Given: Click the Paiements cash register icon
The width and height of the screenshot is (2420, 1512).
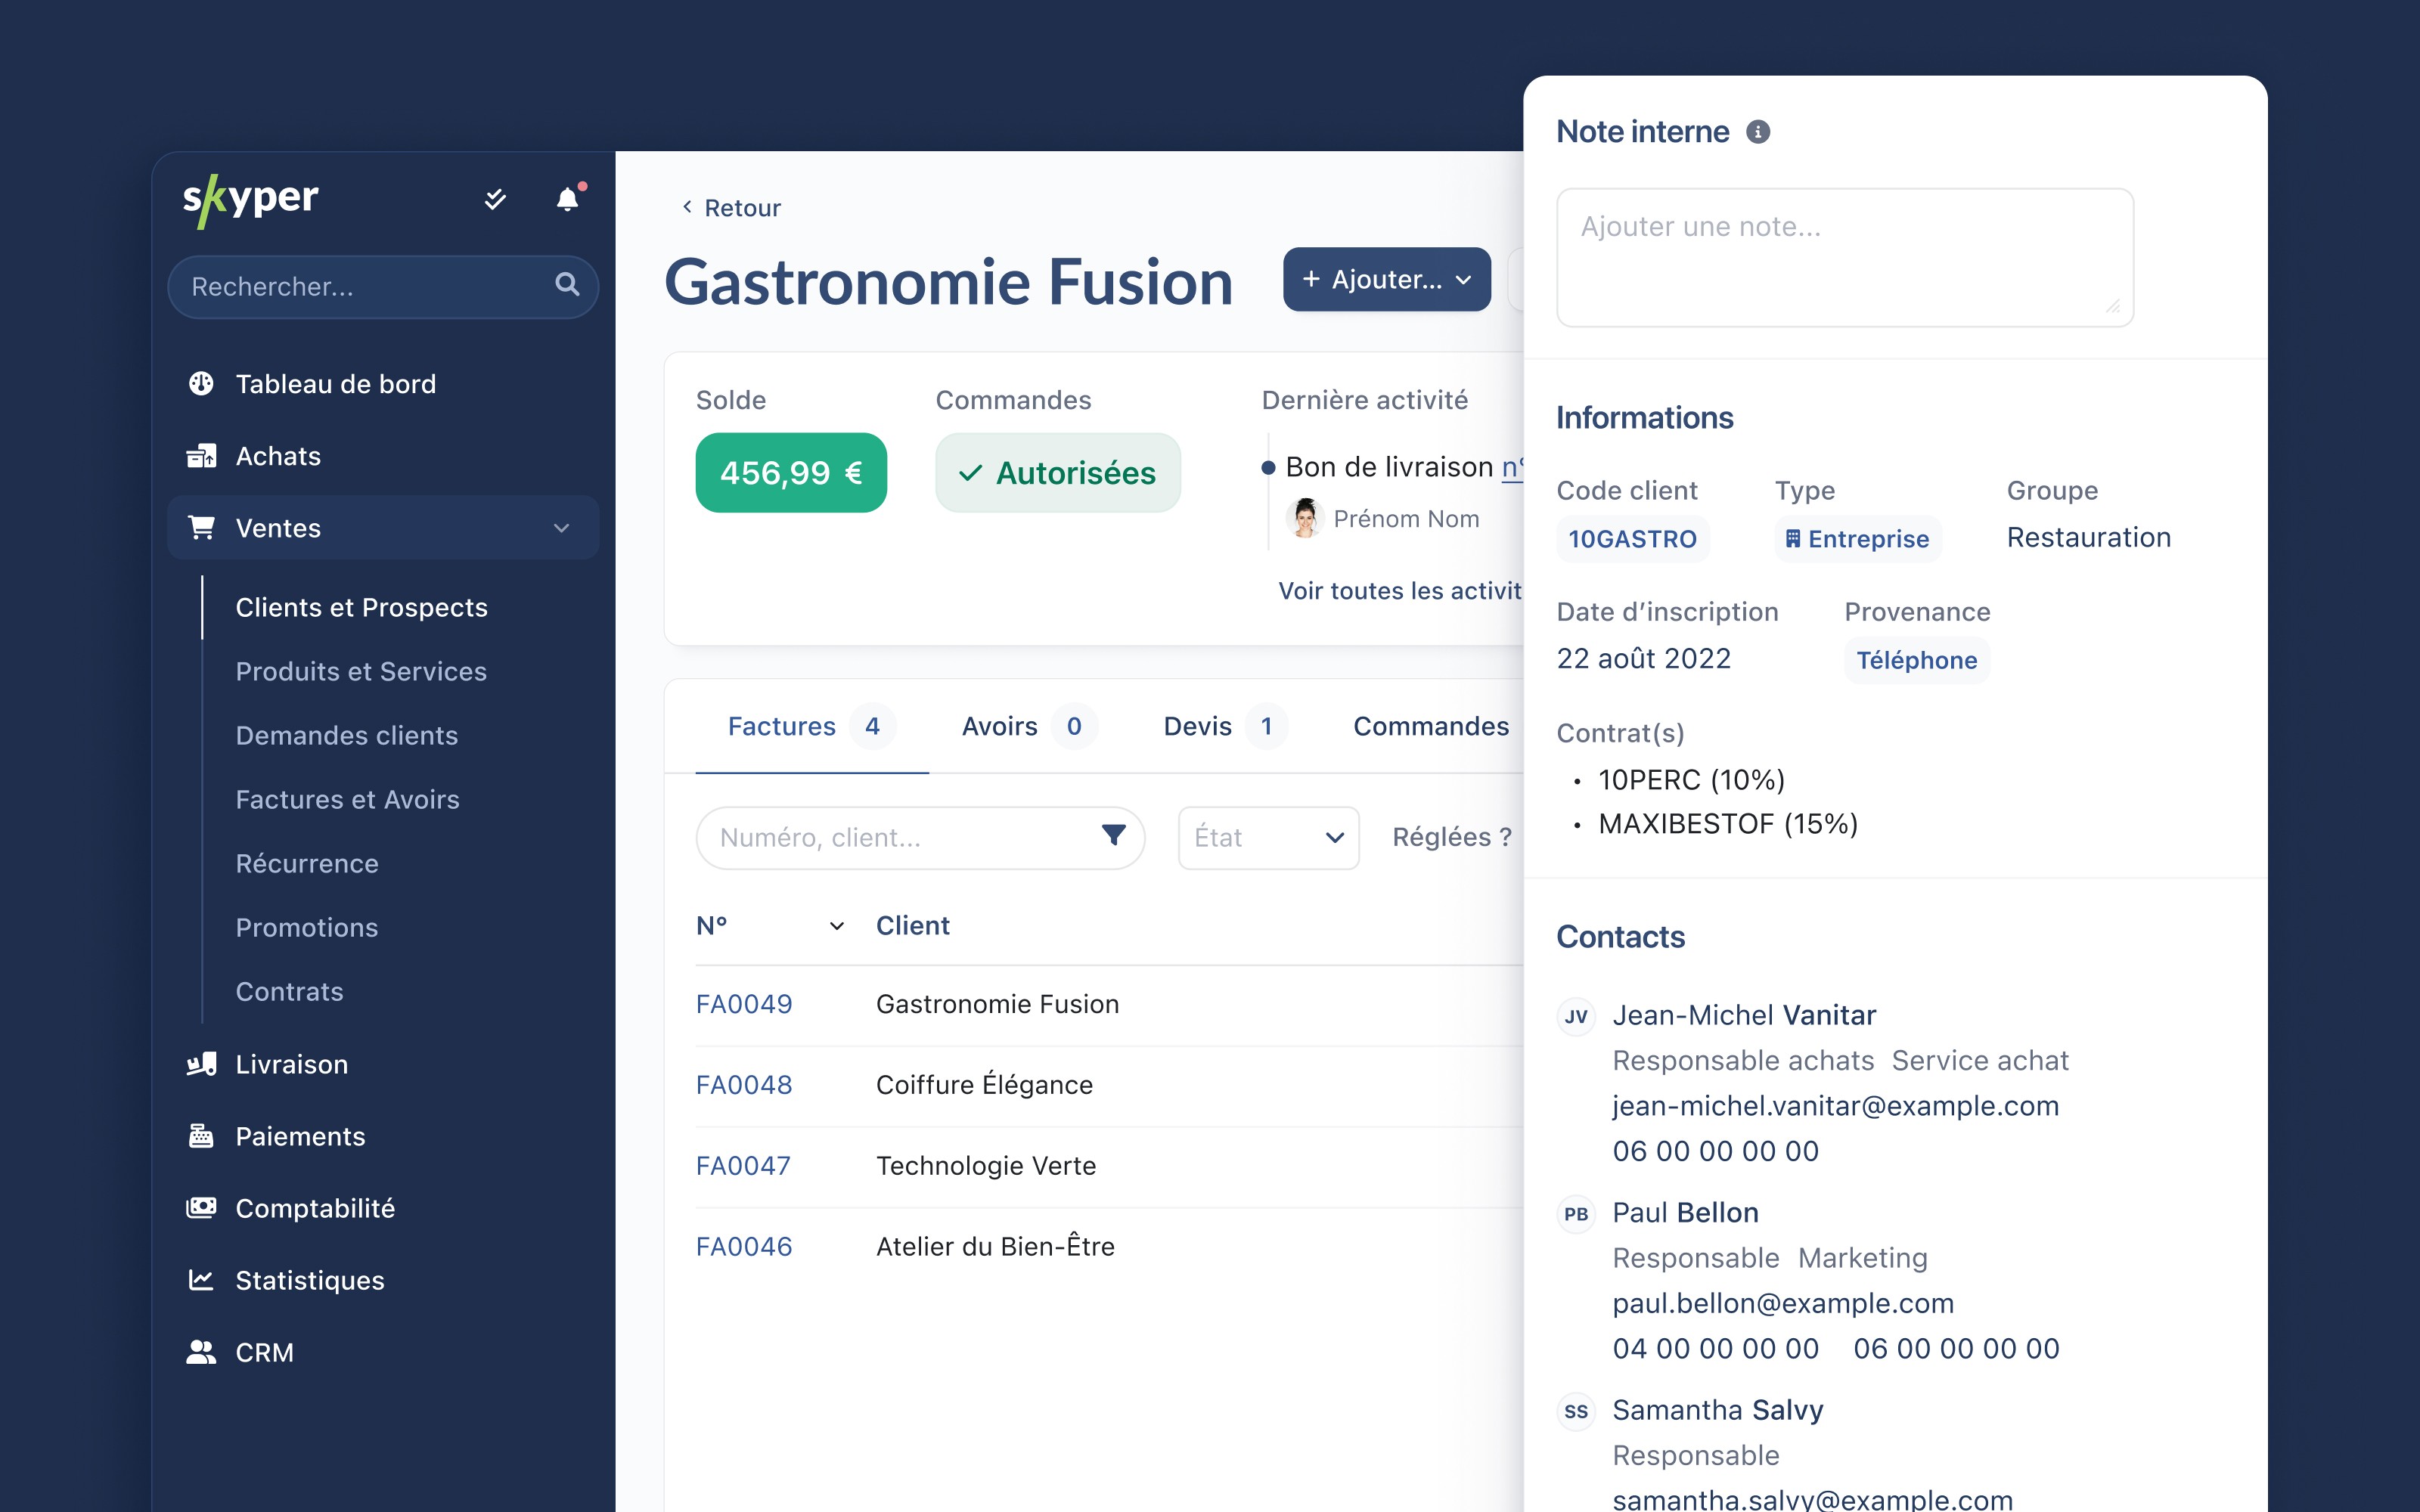Looking at the screenshot, I should tap(201, 1136).
